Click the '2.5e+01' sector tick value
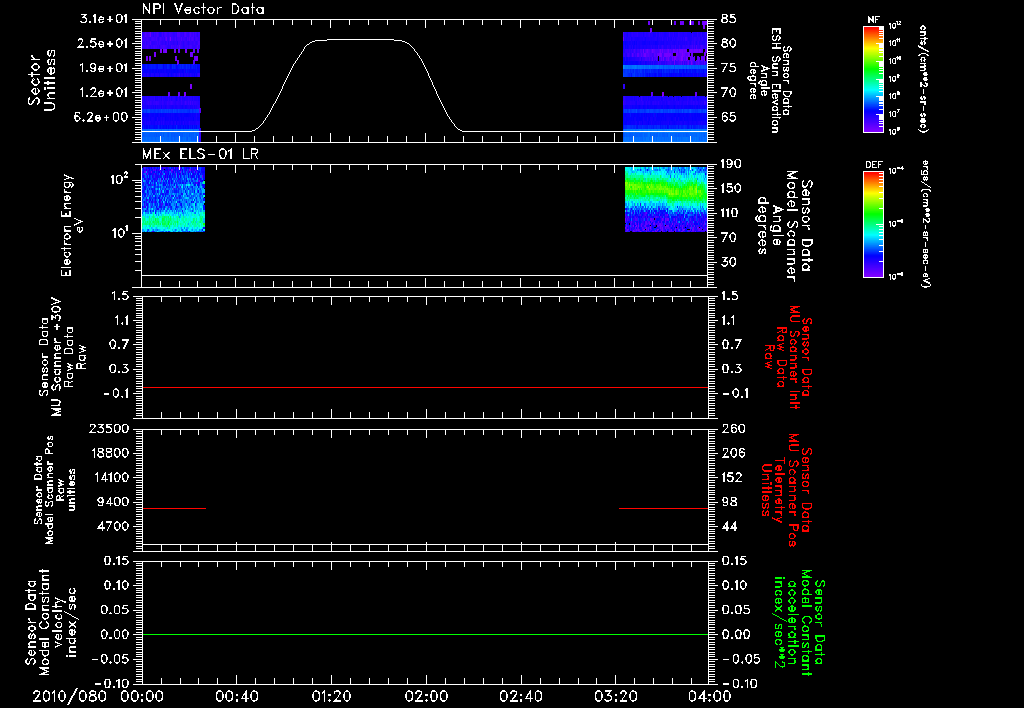 click(x=103, y=44)
